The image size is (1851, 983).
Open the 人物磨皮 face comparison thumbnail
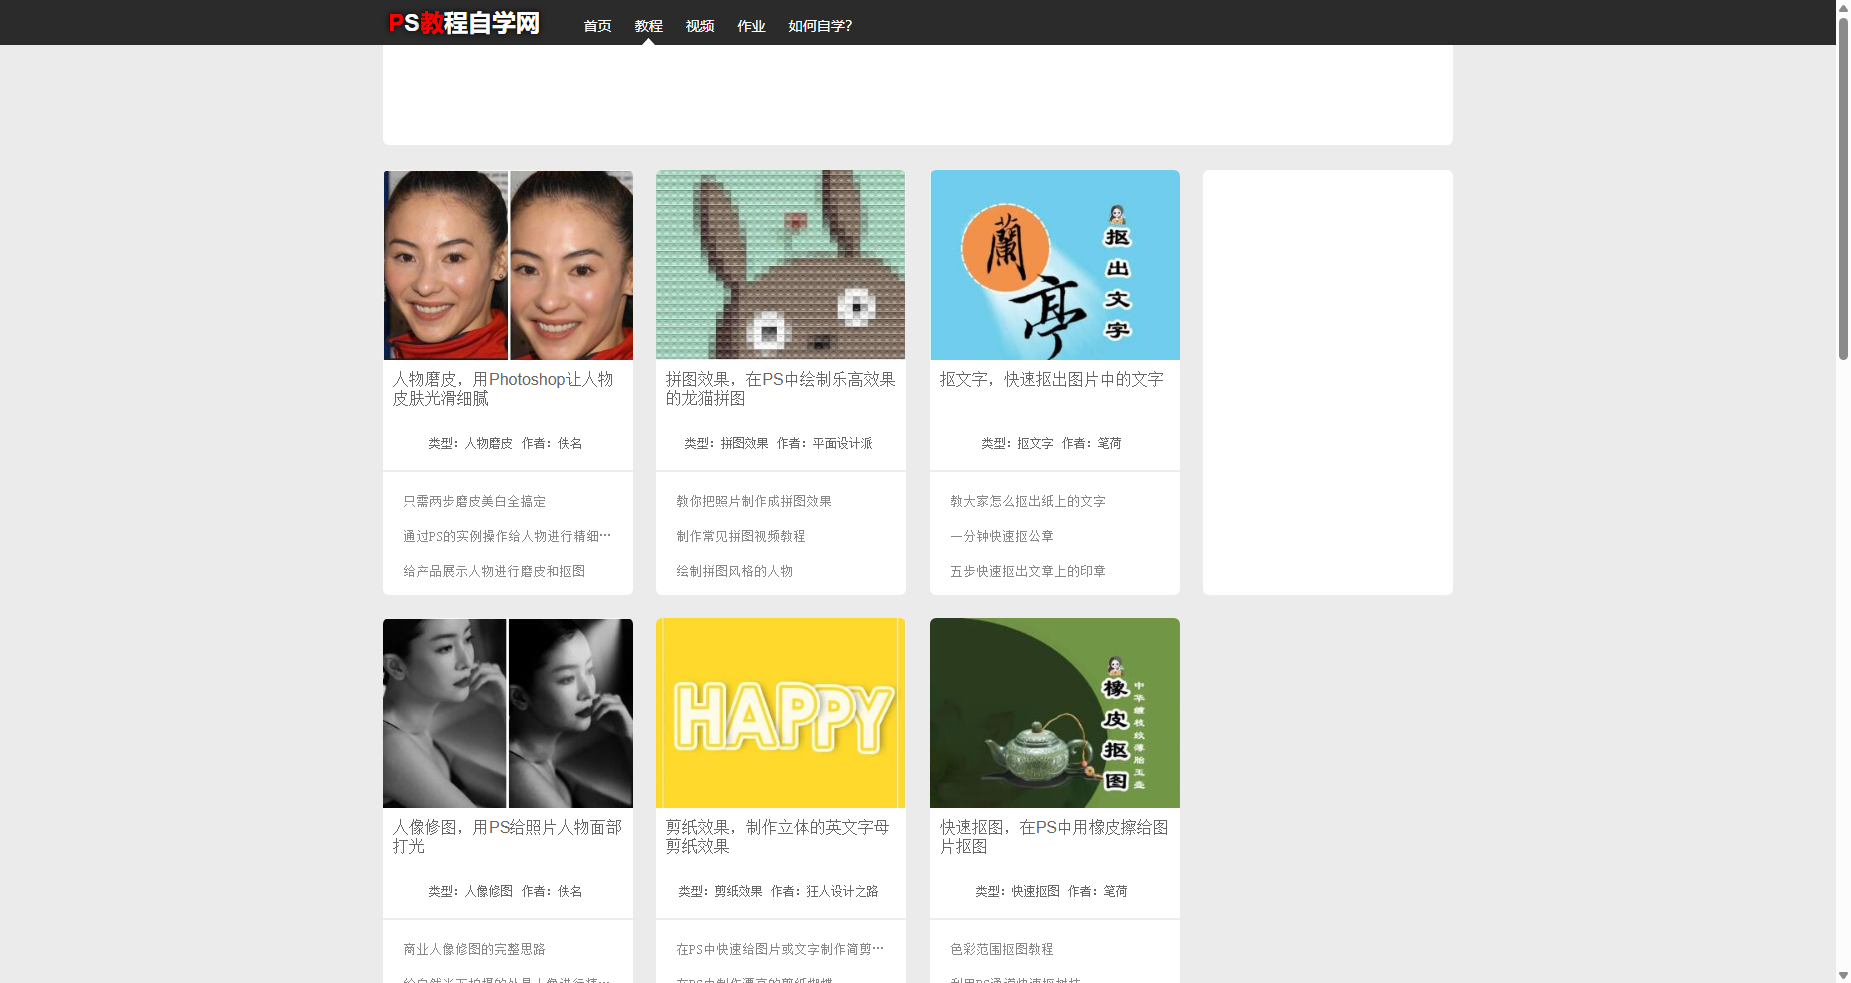pos(508,265)
